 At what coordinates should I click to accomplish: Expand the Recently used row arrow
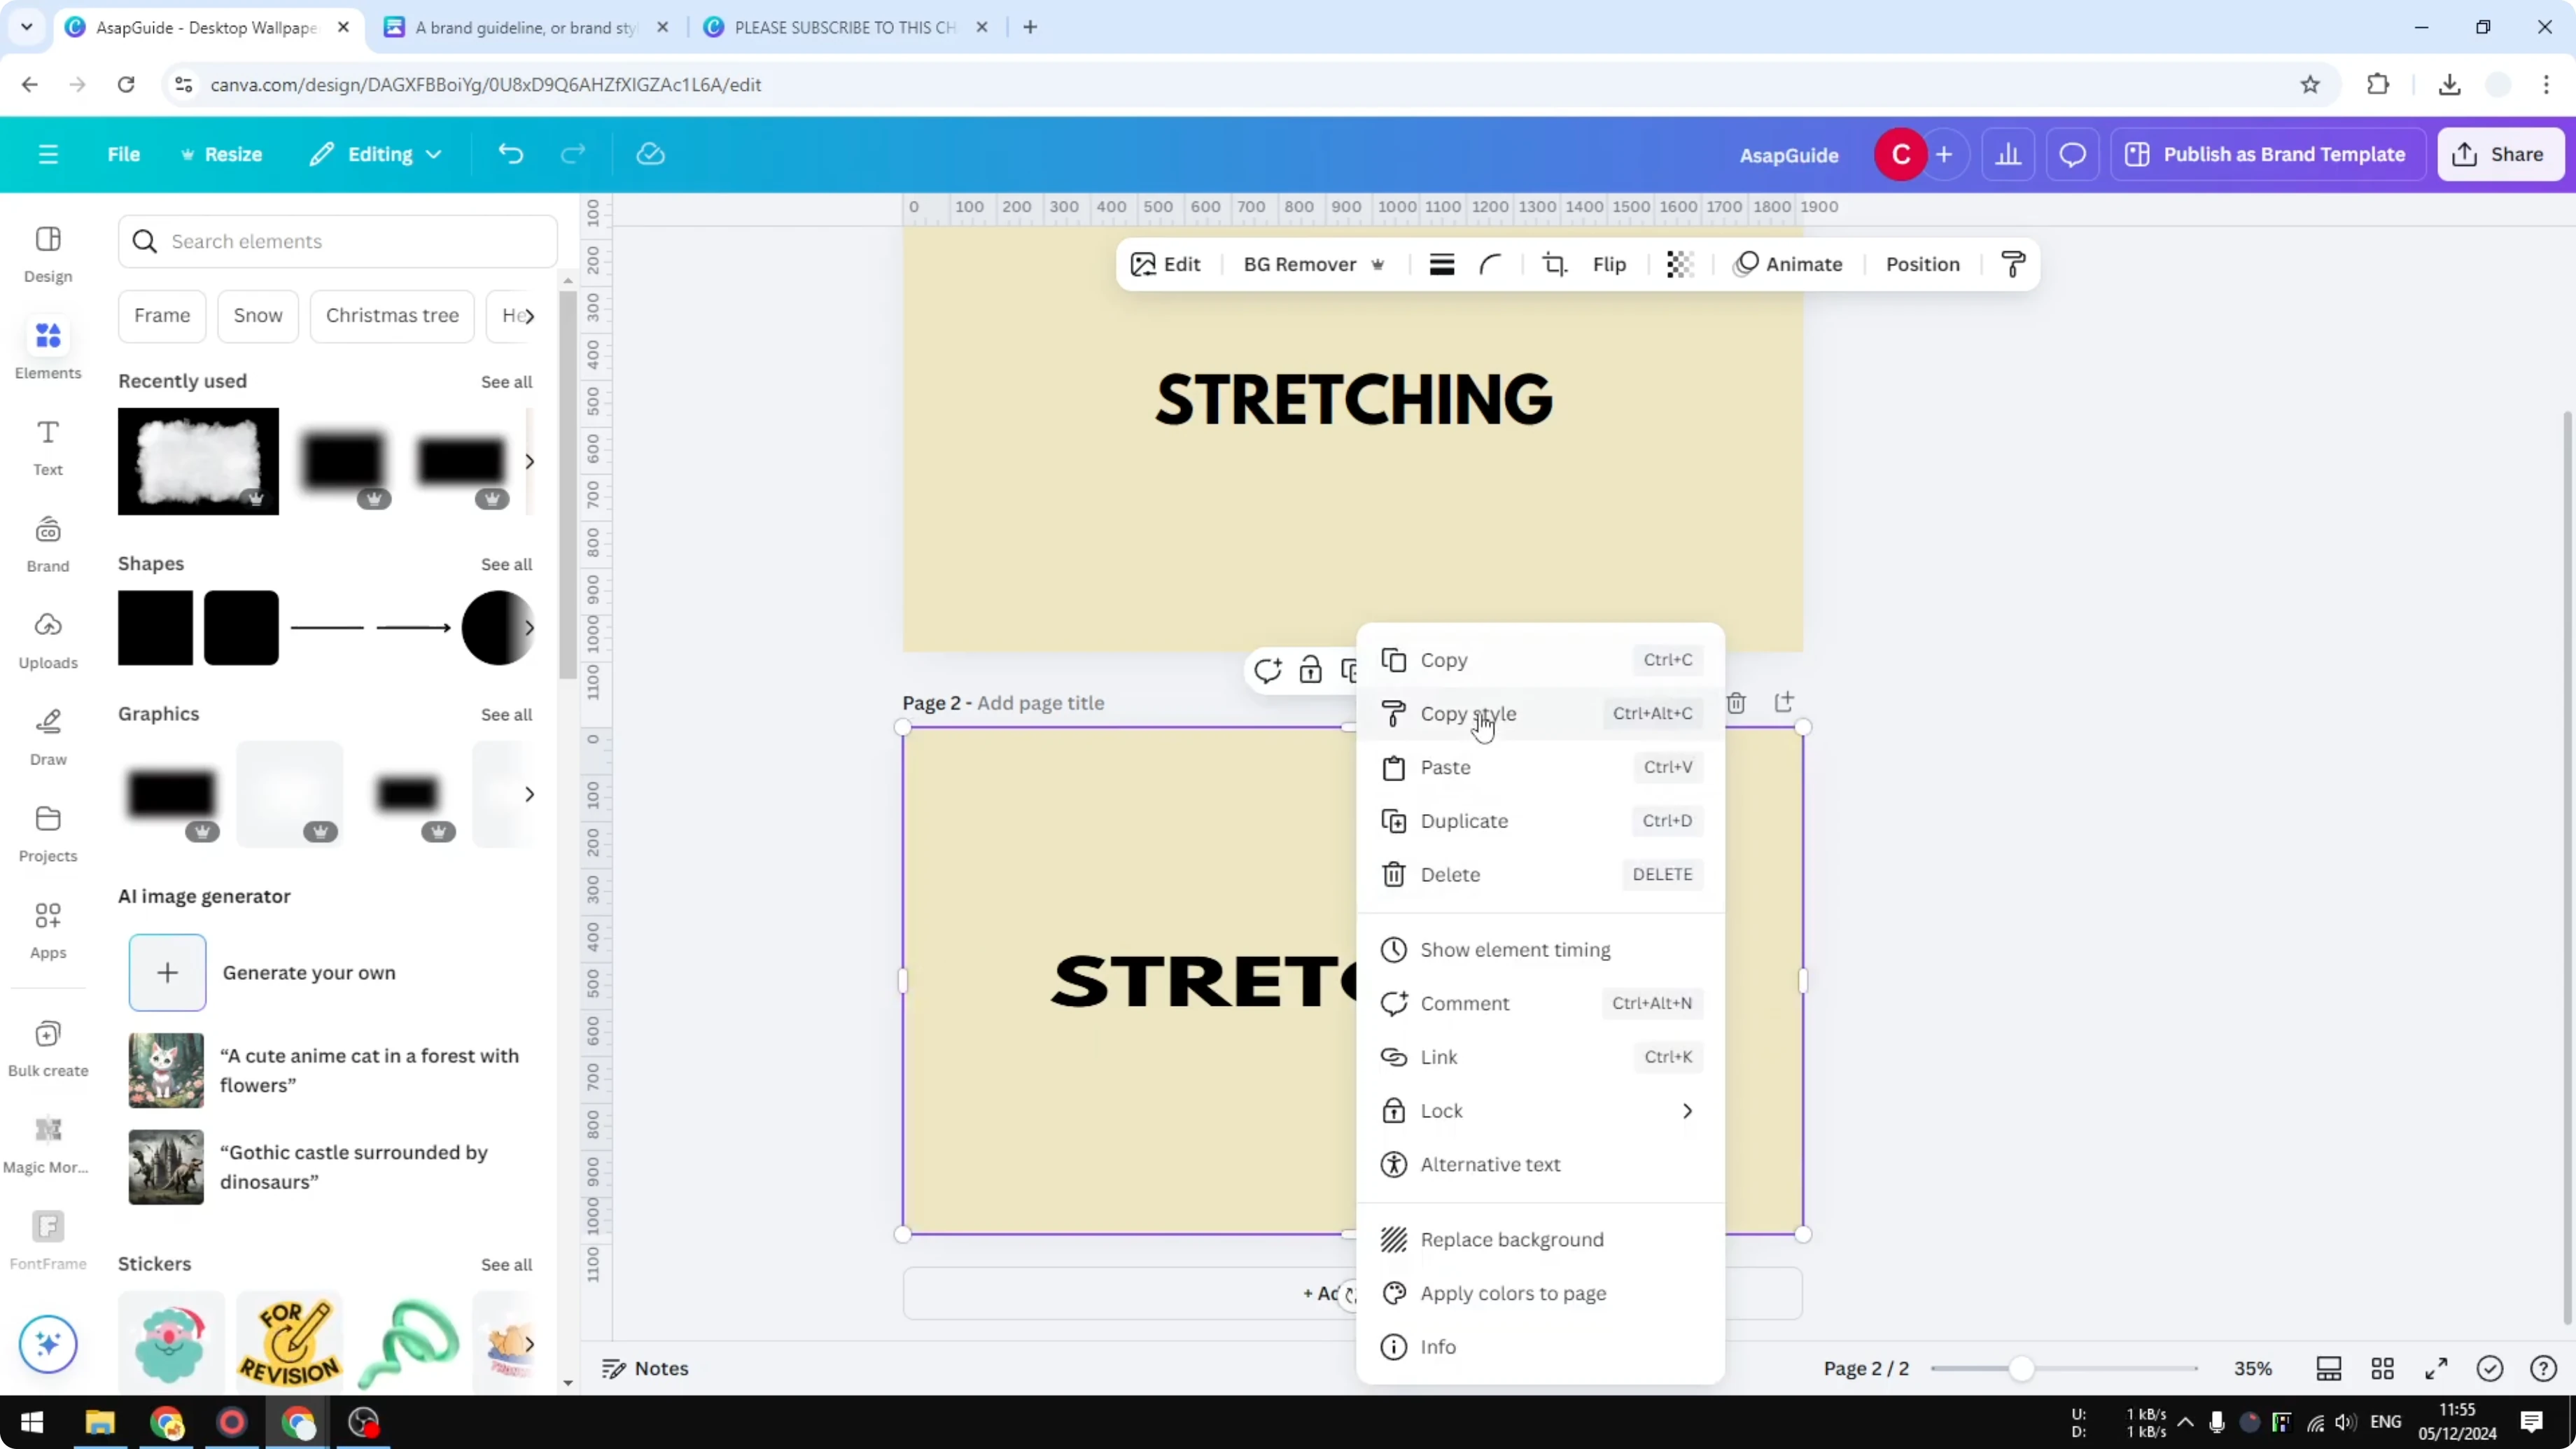[529, 461]
